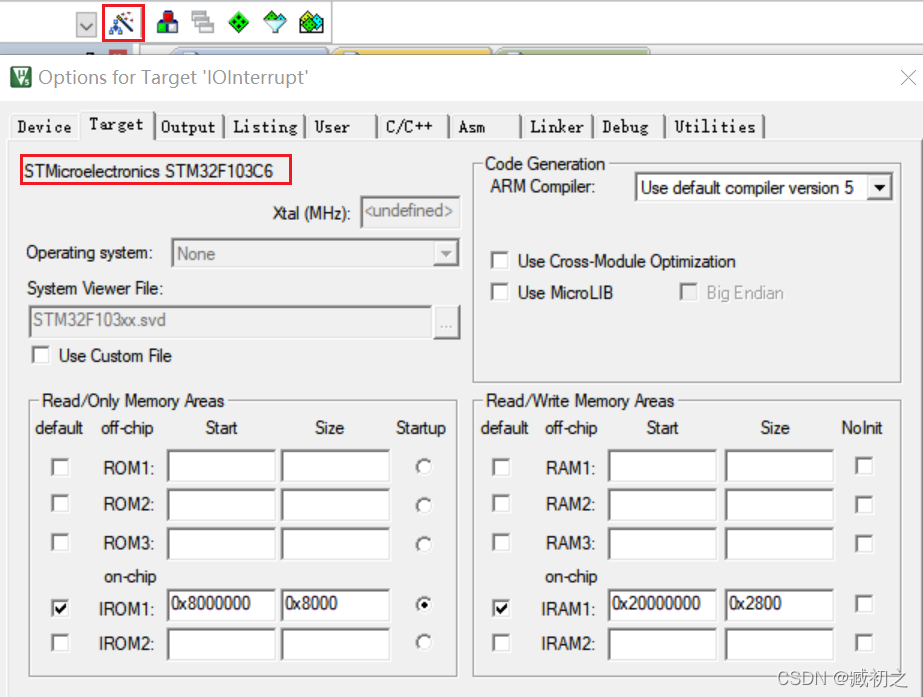
Task: Enable the Use MicroLIB checkbox
Action: [500, 292]
